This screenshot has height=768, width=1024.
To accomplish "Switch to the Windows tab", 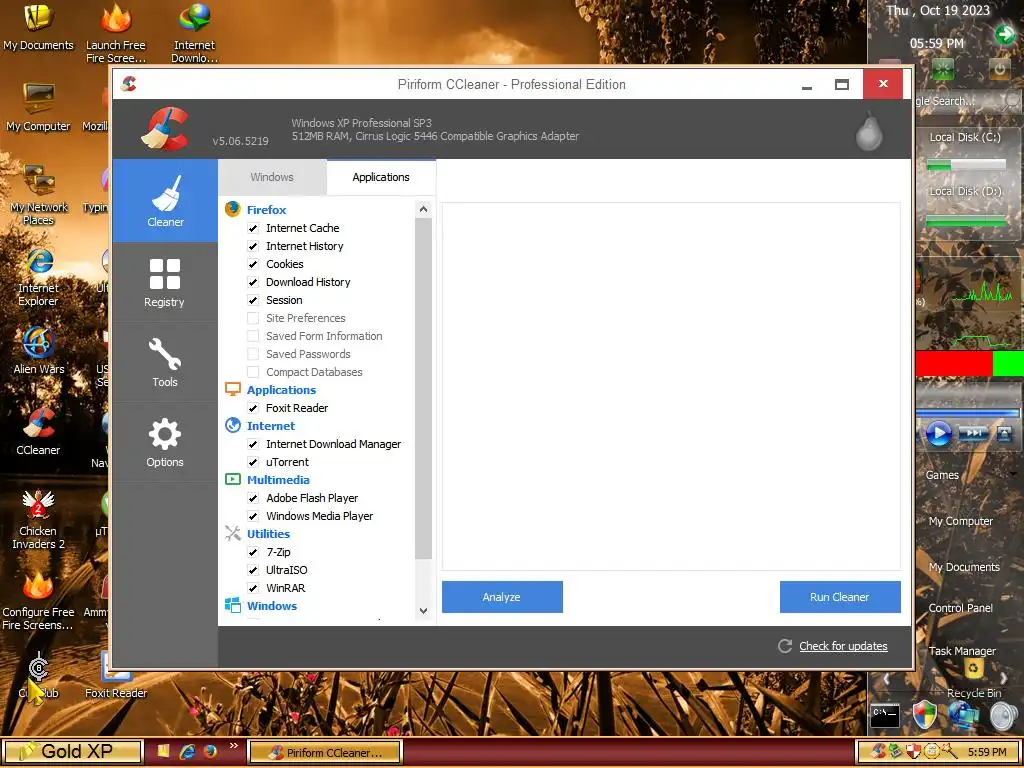I will [x=272, y=177].
